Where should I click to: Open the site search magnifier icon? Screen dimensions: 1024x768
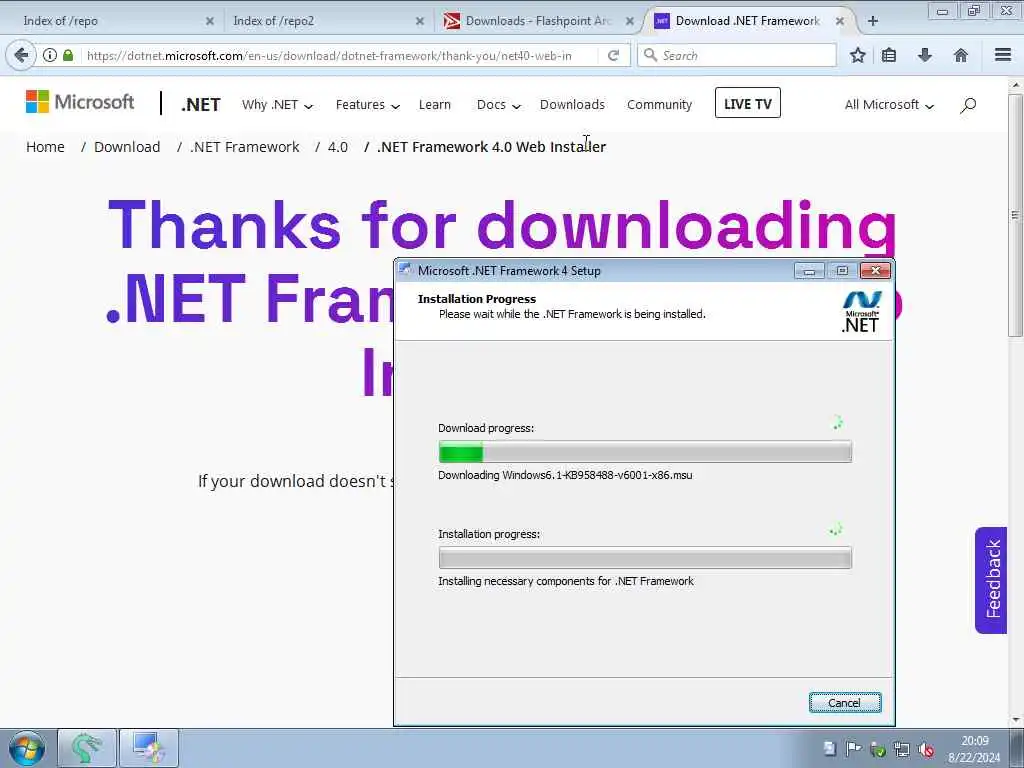click(968, 104)
